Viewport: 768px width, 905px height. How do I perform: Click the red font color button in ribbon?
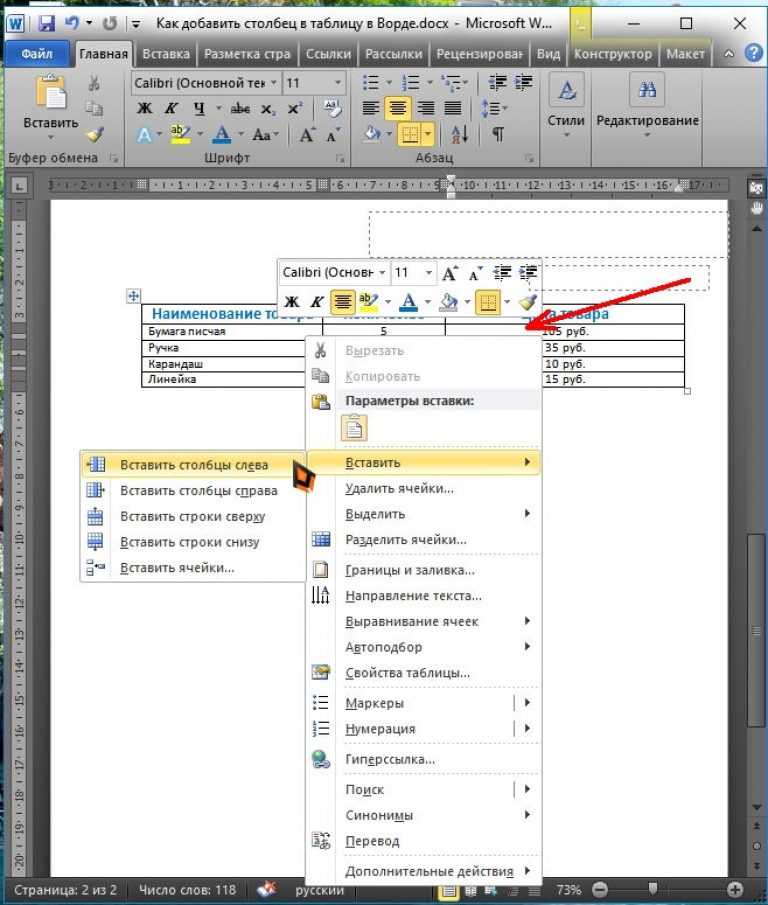click(x=222, y=135)
